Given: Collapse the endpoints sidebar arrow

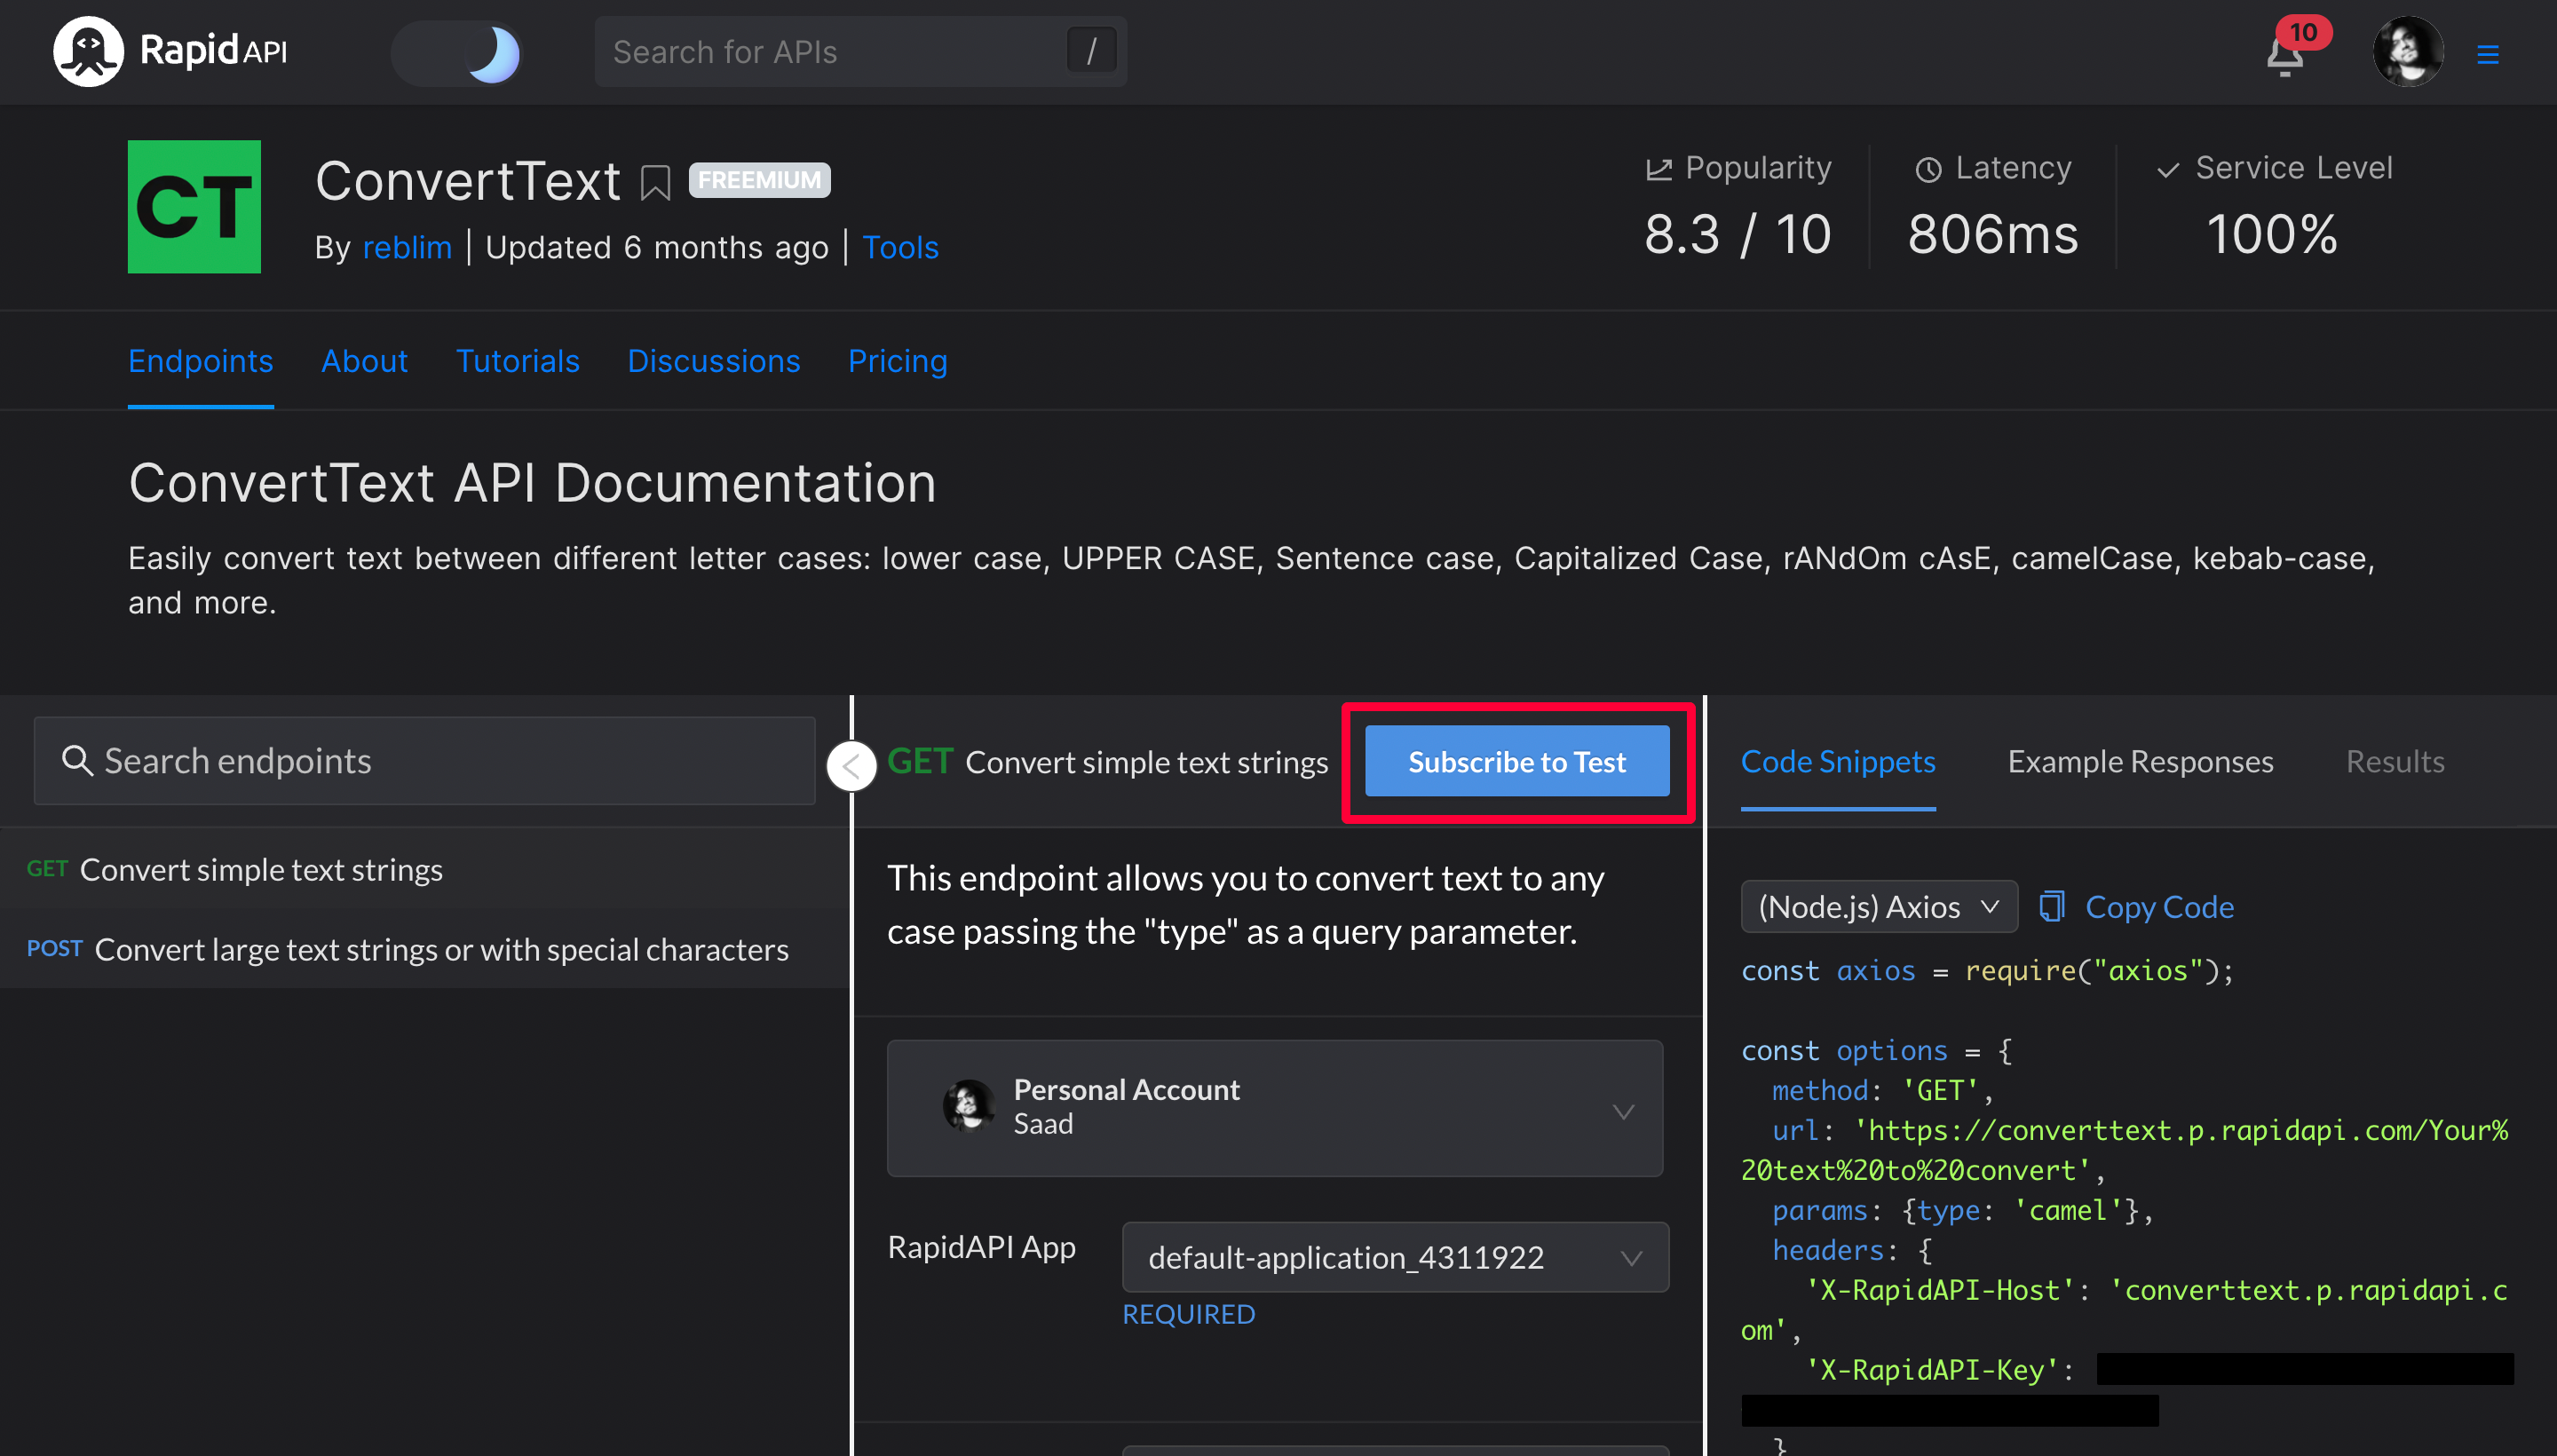Looking at the screenshot, I should [851, 766].
